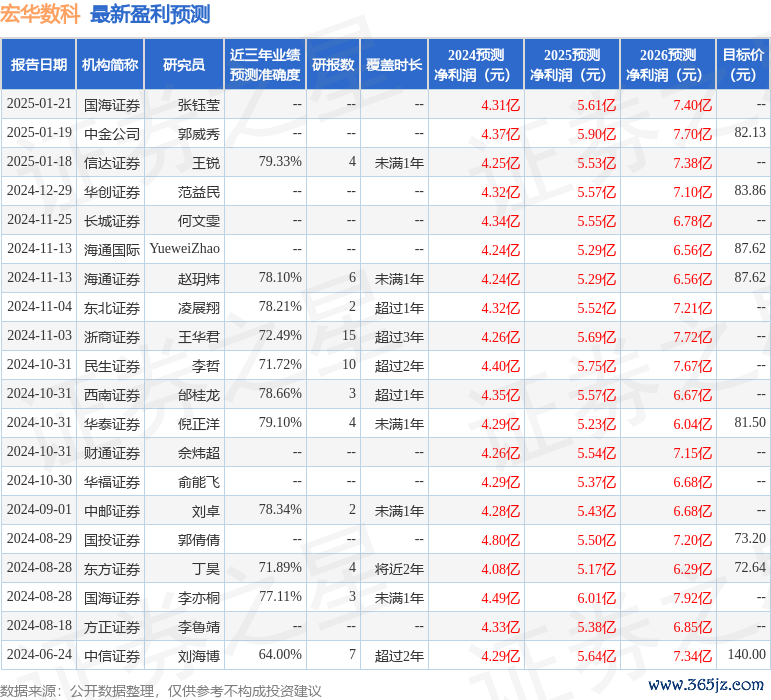This screenshot has width=771, height=700.
Task: Select the 近三年业绩预测准确度 column header
Action: coord(265,64)
